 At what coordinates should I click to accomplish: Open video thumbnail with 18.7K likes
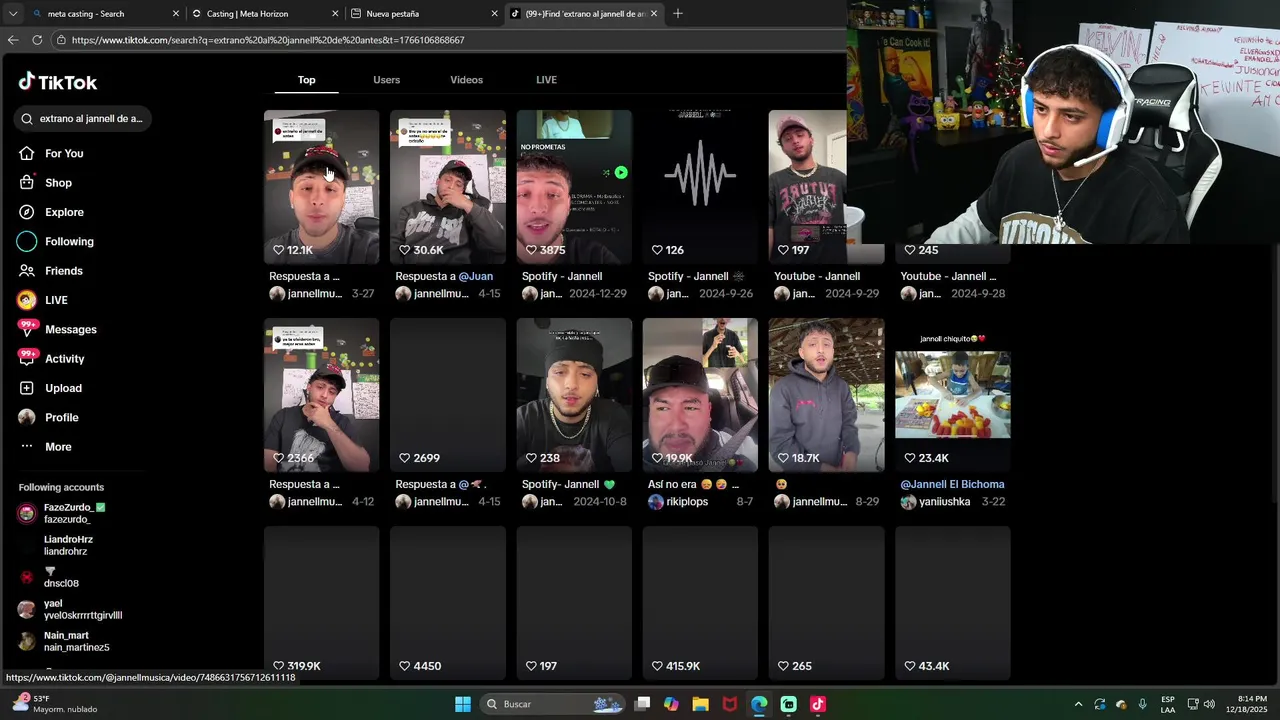(x=826, y=394)
